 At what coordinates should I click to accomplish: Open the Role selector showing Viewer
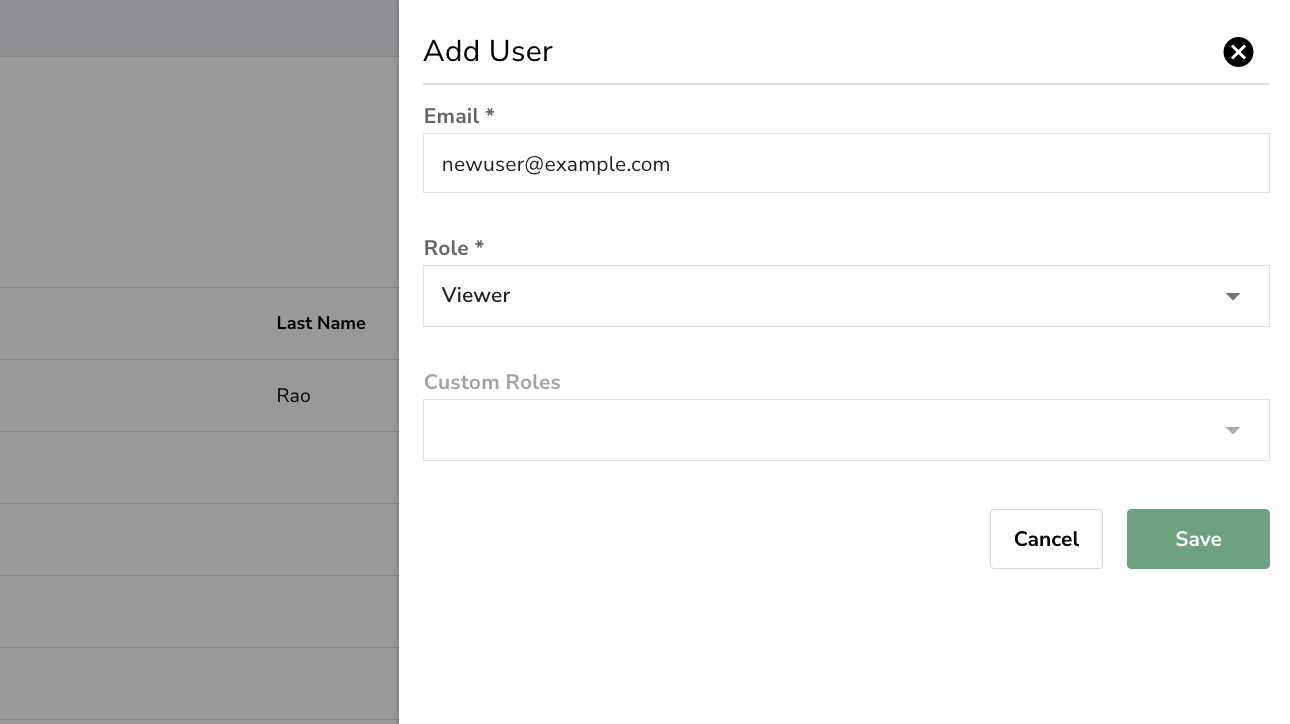pos(846,296)
